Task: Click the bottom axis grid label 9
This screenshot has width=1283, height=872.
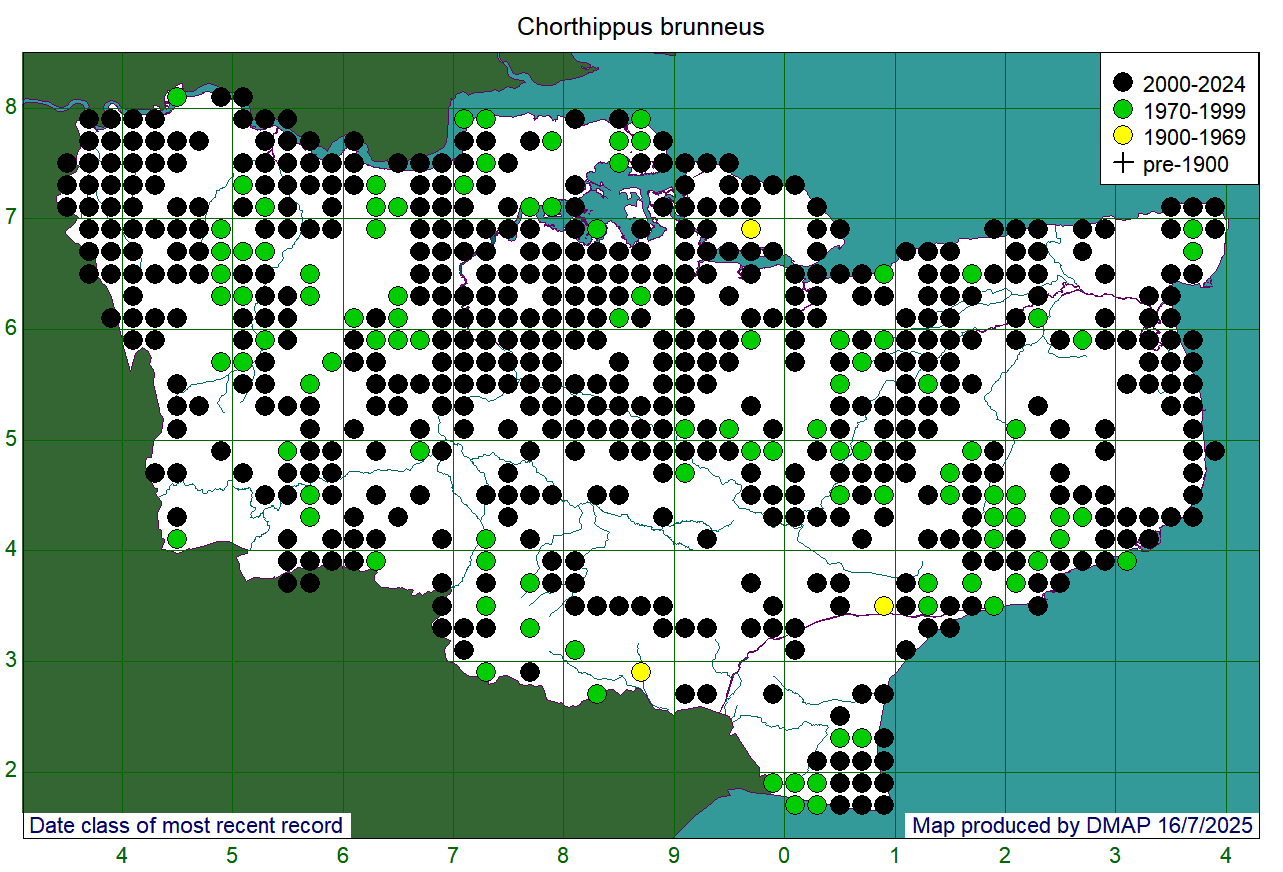Action: click(x=674, y=856)
